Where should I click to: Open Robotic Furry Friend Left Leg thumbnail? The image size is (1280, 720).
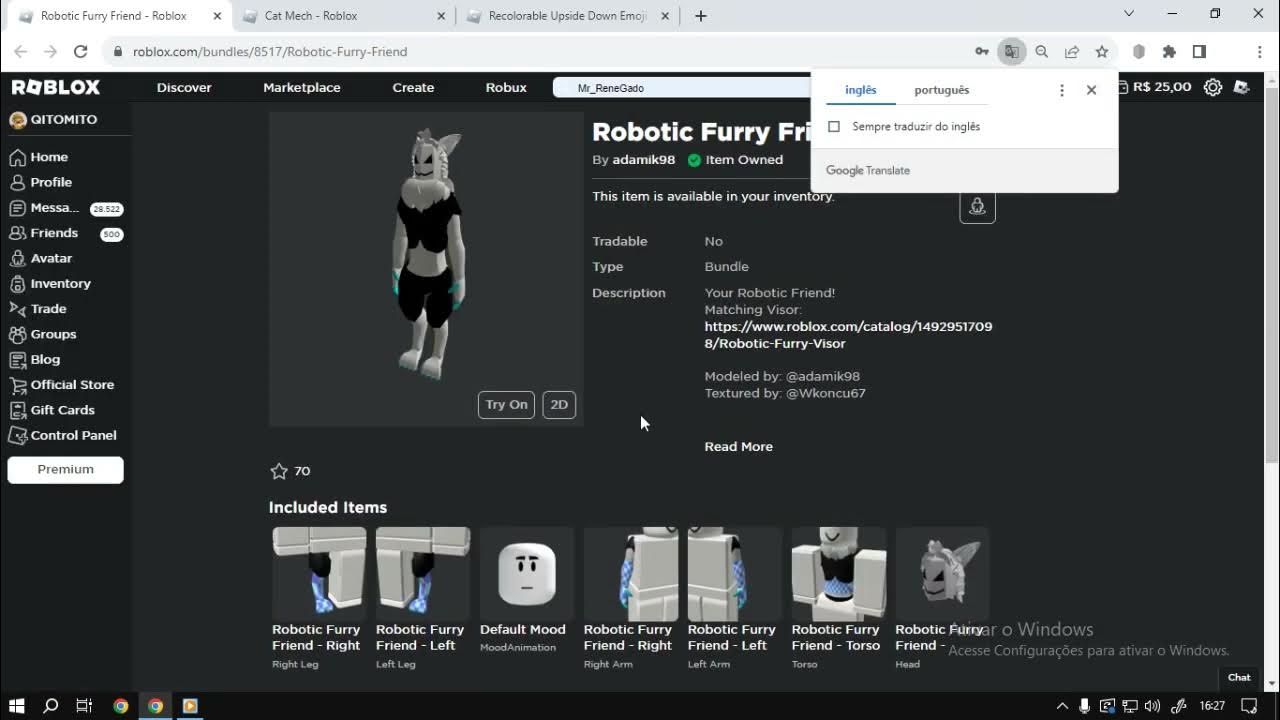[x=423, y=574]
